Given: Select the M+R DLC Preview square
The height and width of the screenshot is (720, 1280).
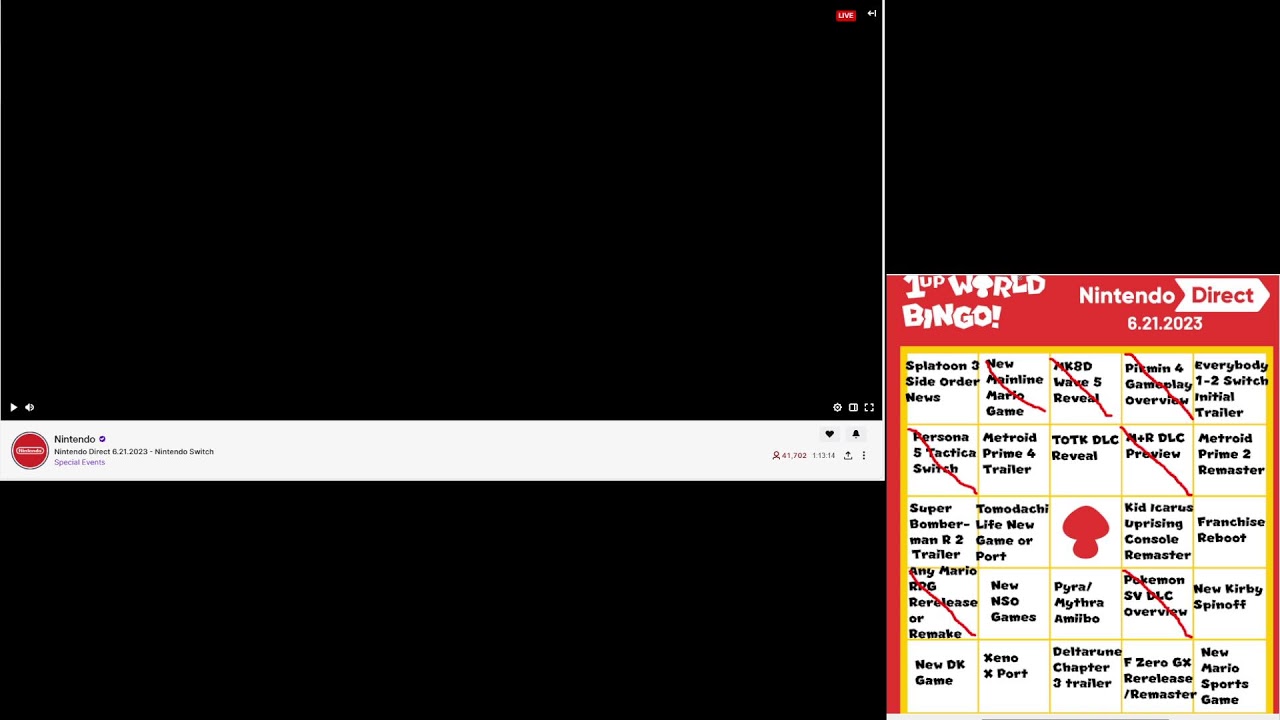Looking at the screenshot, I should tap(1155, 460).
